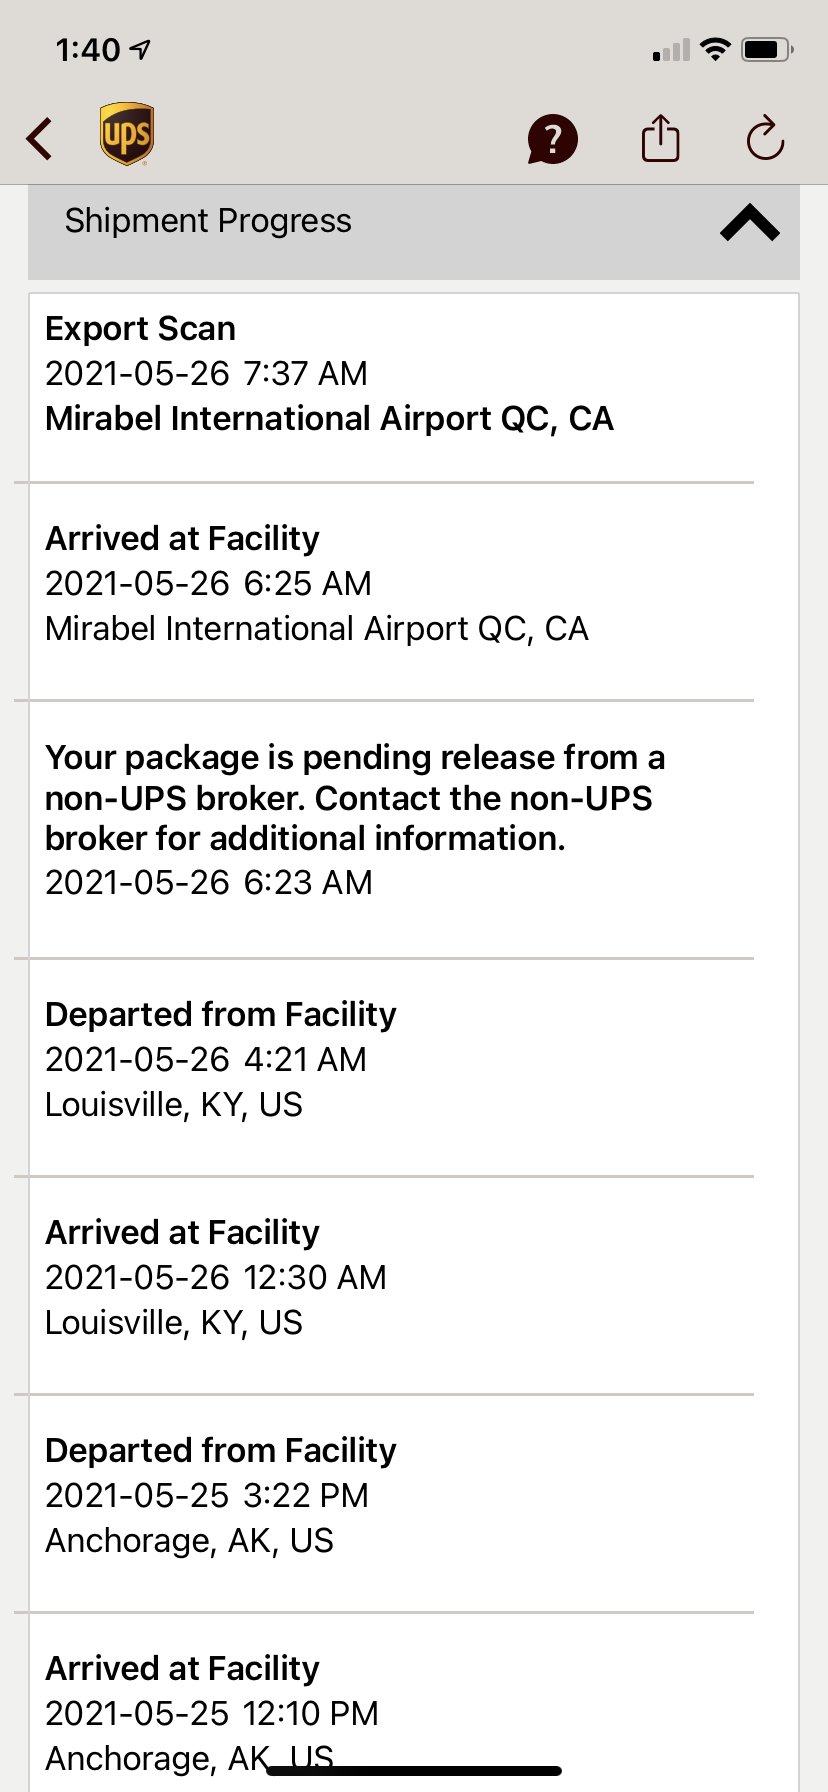Open the UPS shield logo
This screenshot has width=828, height=1792.
[127, 134]
